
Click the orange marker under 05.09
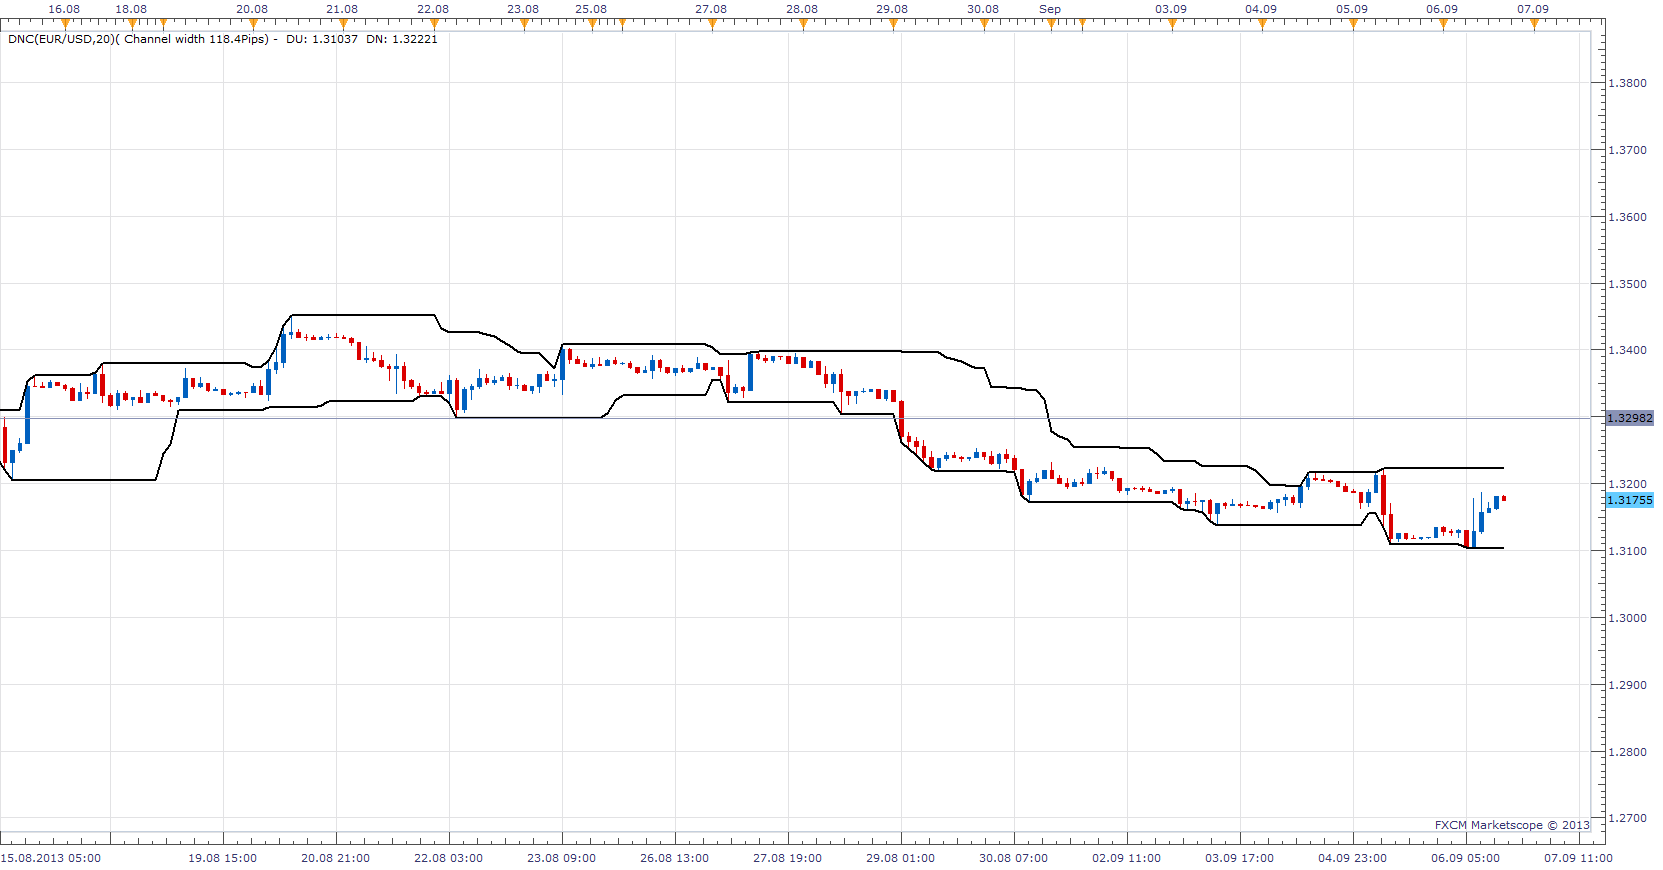point(1353,24)
